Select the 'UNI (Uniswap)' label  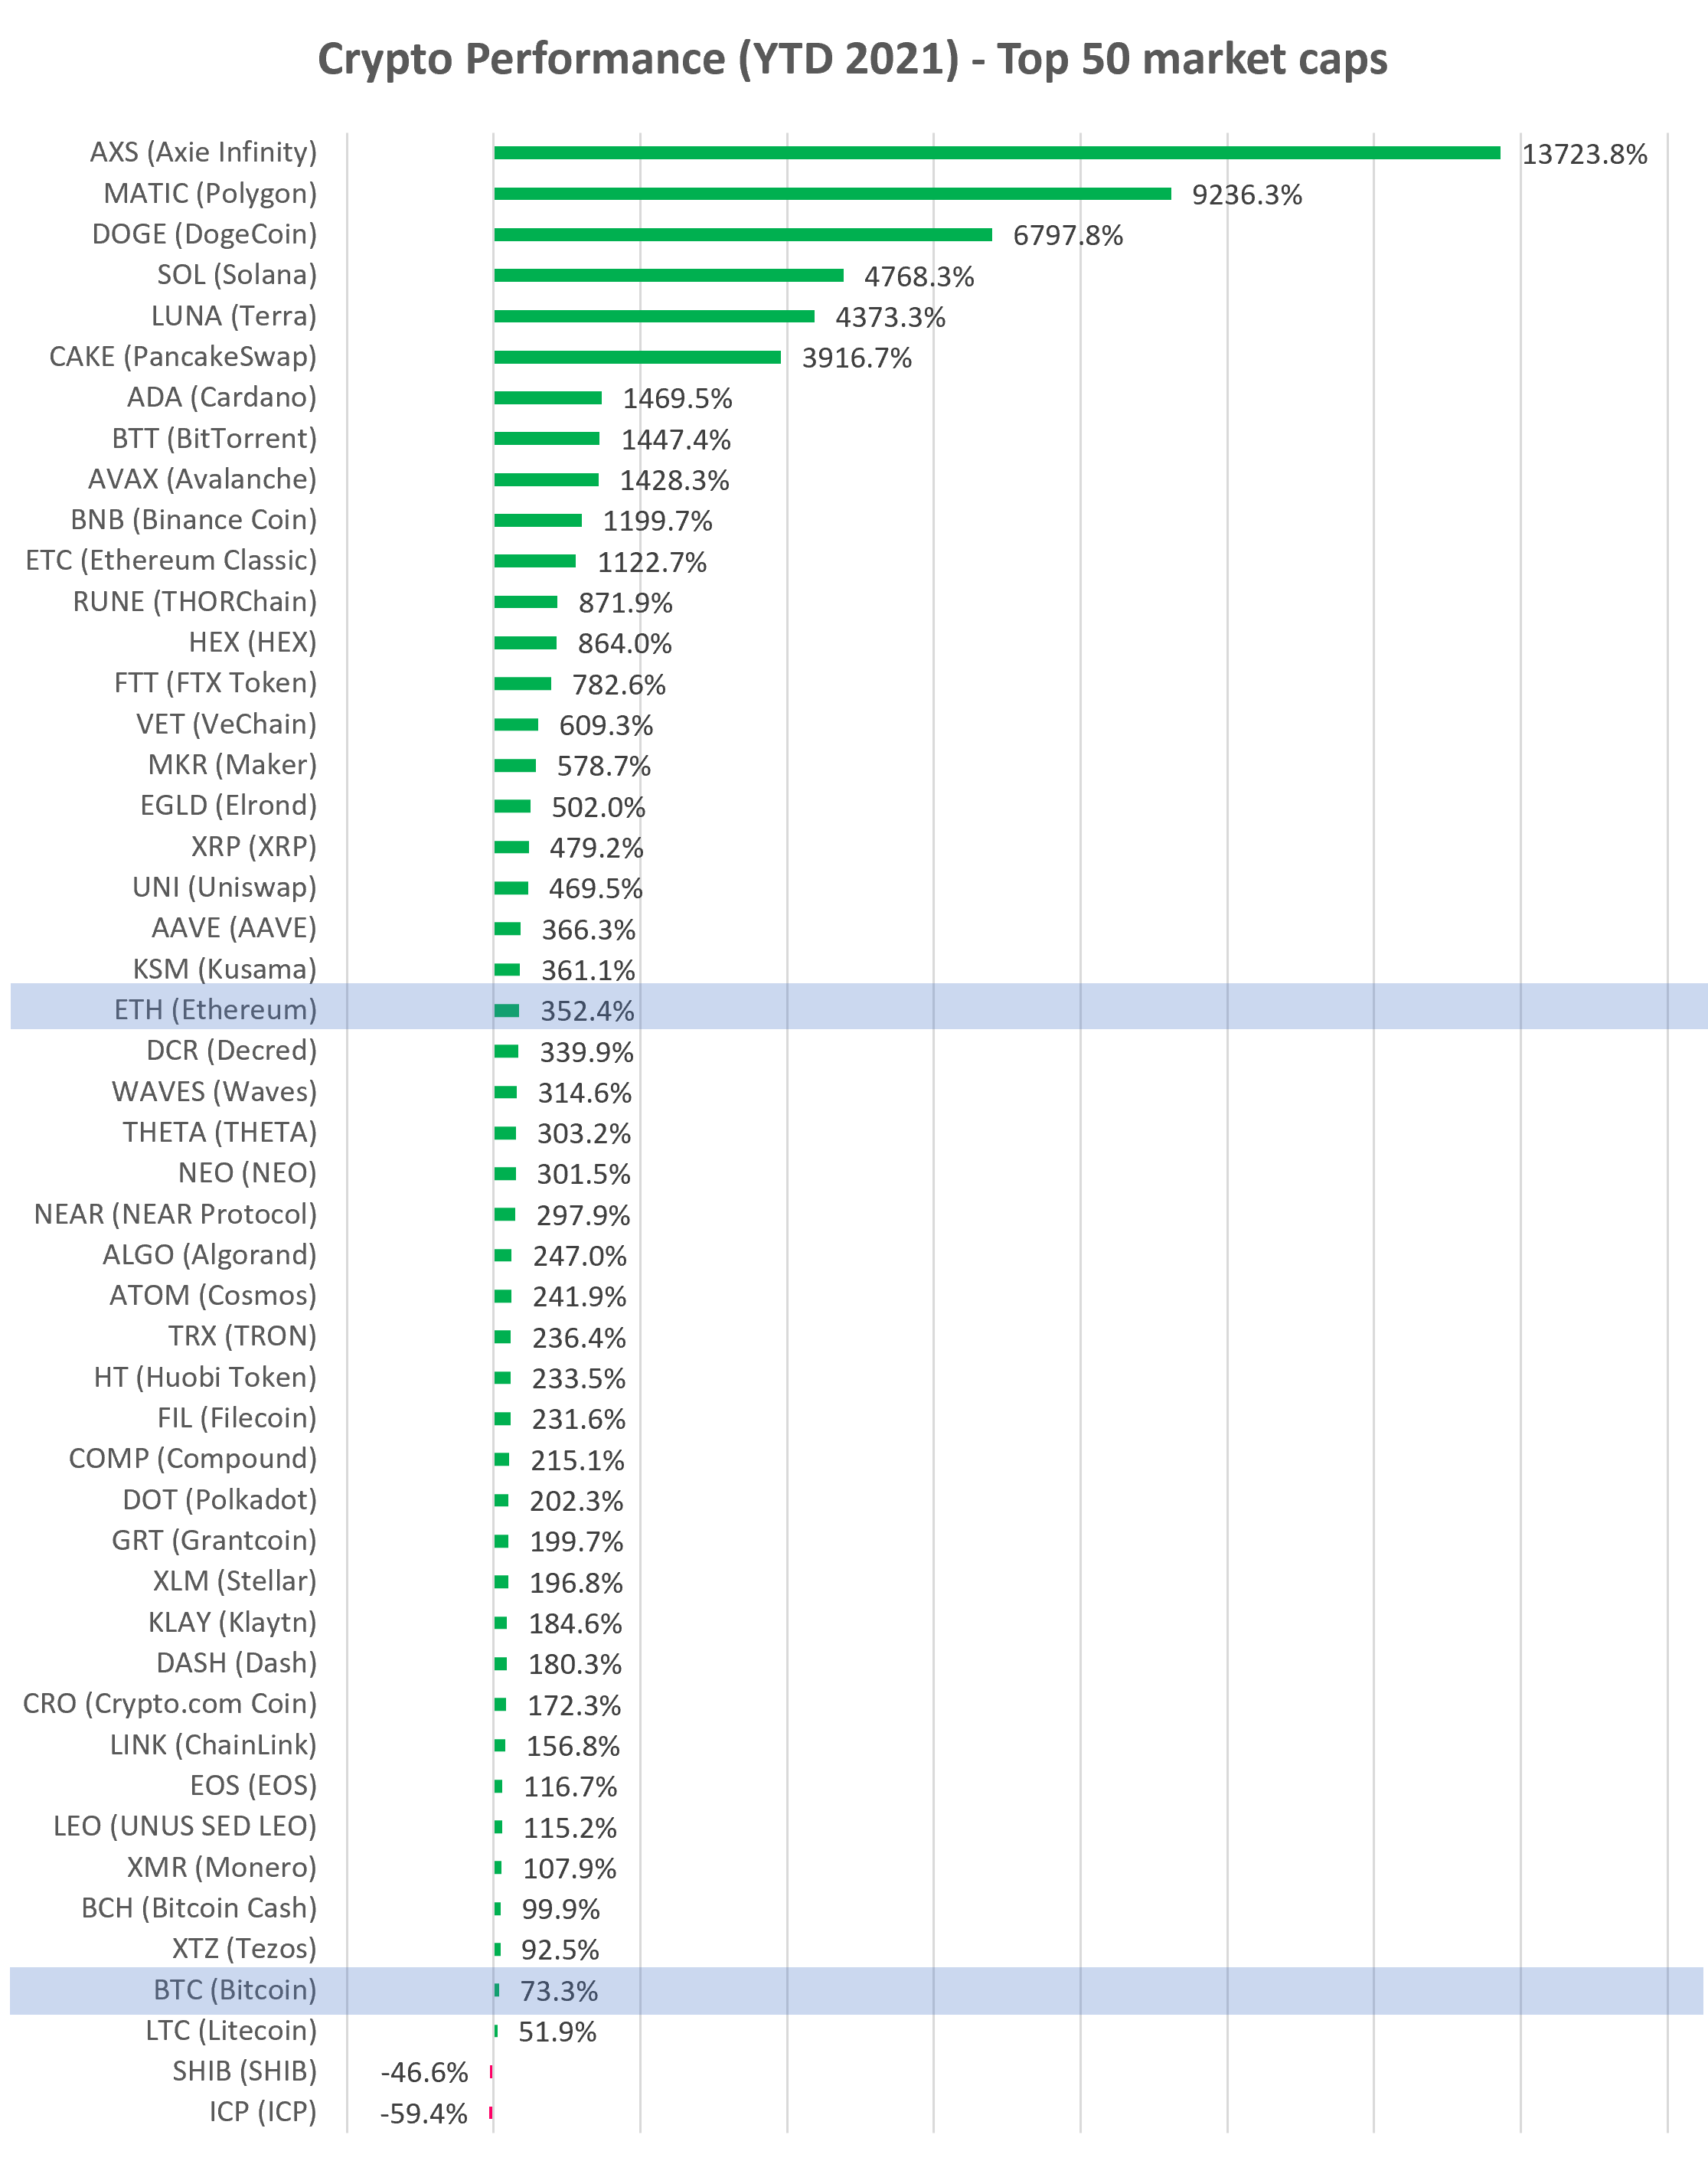point(225,887)
